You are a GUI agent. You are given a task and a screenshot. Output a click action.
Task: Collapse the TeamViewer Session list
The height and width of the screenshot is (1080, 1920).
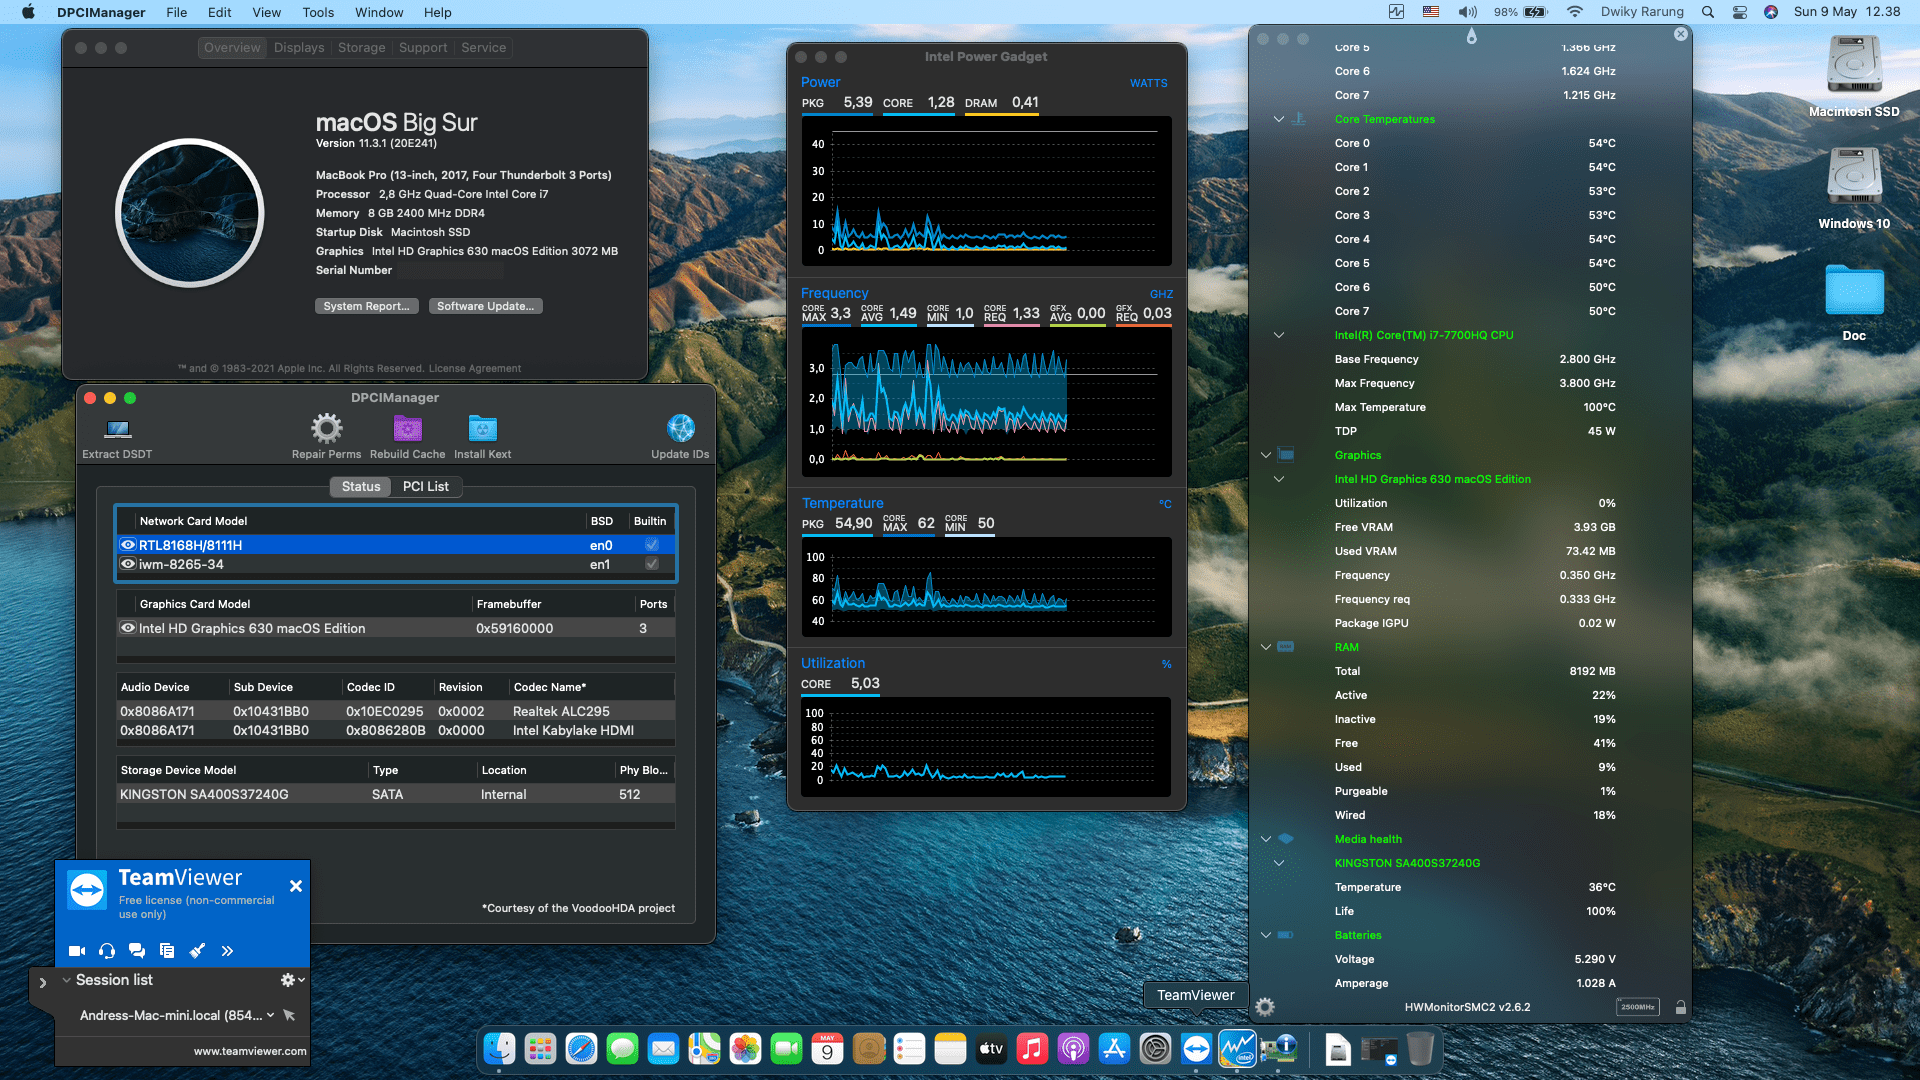[66, 980]
